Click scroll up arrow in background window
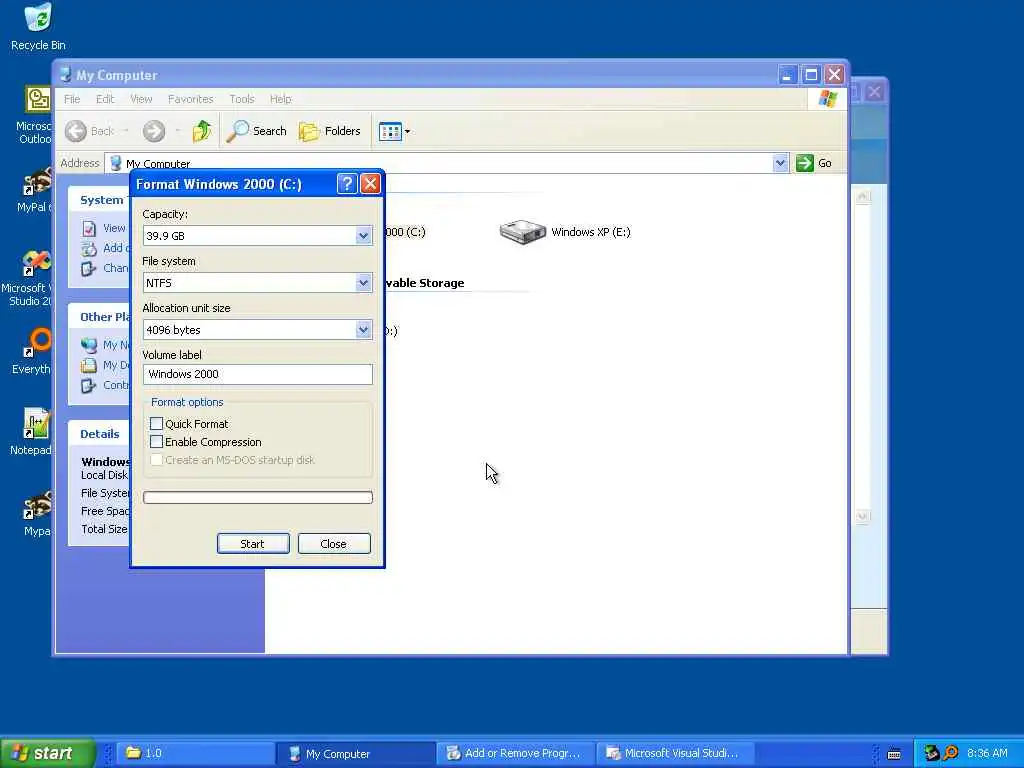 coord(863,196)
